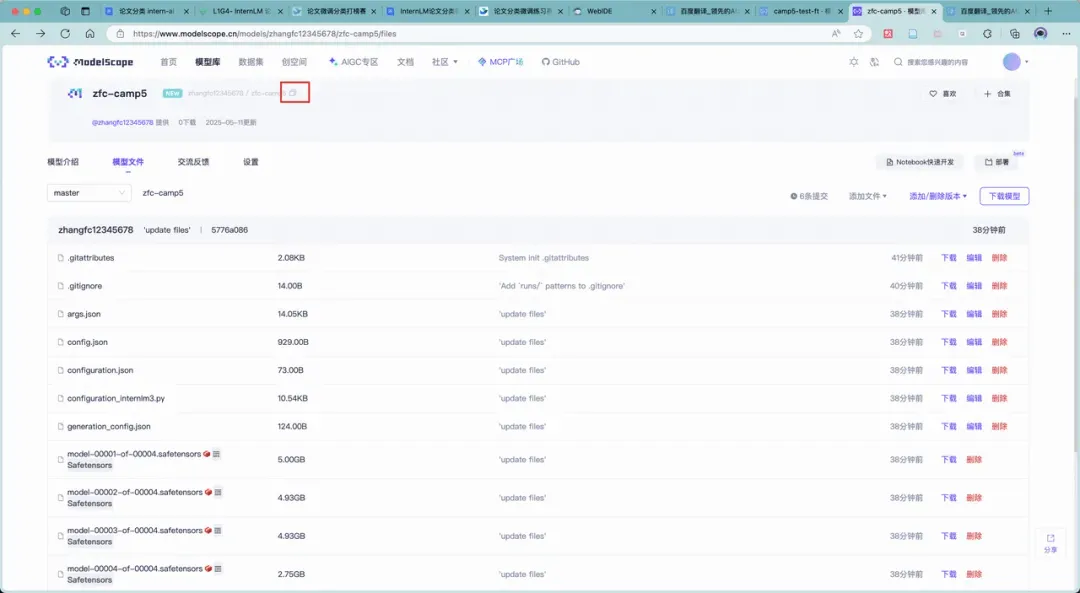Reload the ModelScope page
Viewport: 1080px width, 593px height.
65,34
